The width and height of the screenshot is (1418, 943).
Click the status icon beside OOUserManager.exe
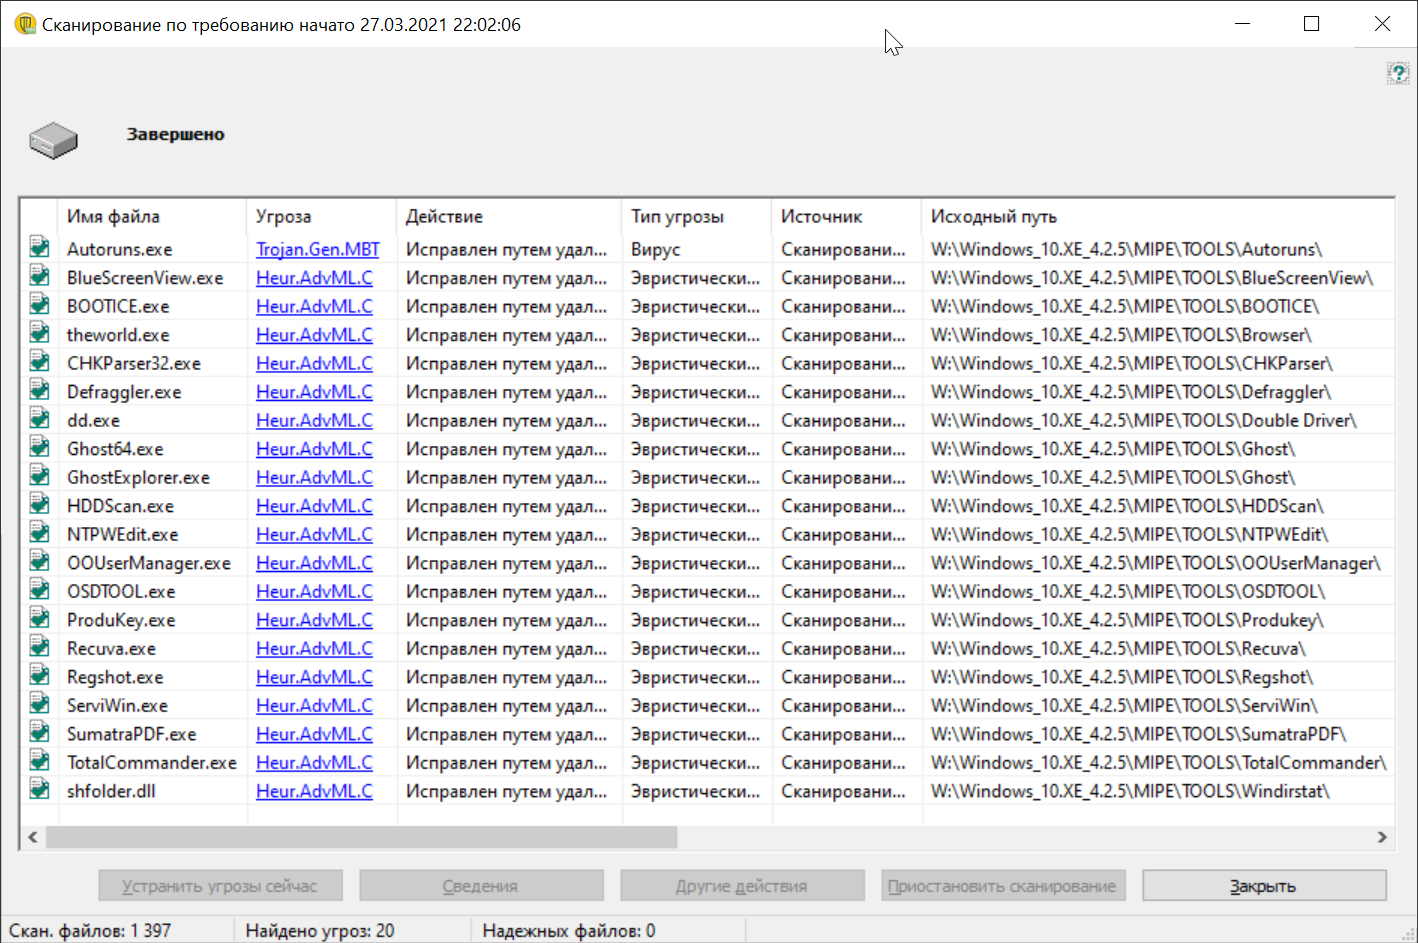click(x=39, y=560)
